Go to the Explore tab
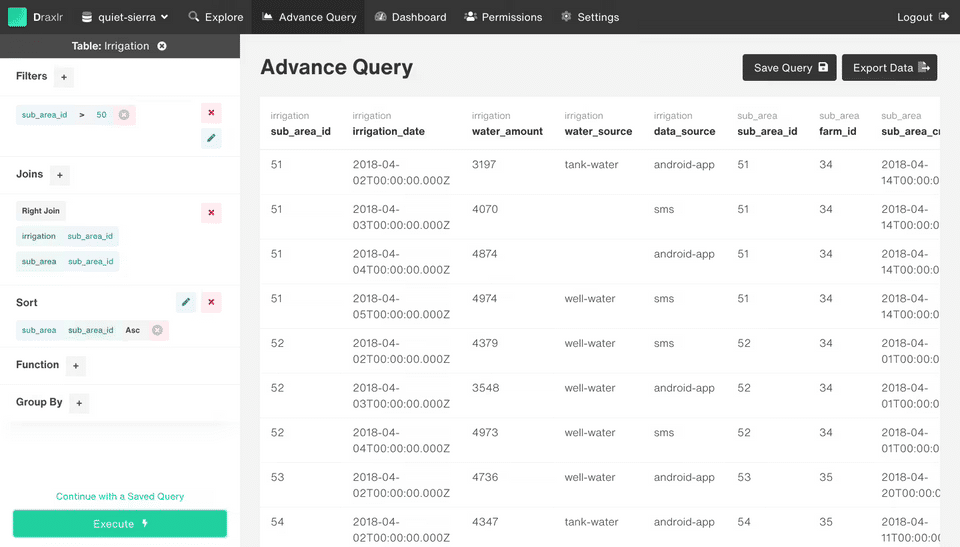The image size is (960, 547). point(216,17)
